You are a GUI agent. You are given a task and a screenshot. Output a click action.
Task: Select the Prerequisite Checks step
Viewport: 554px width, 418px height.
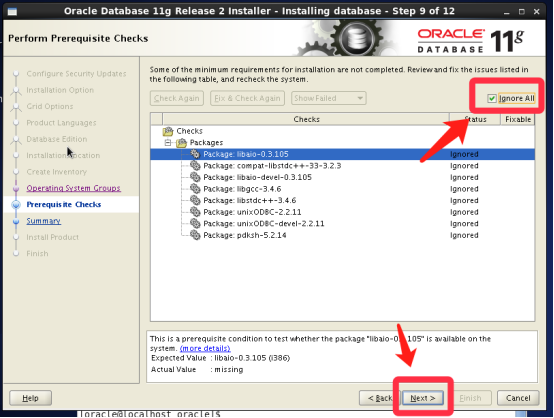[64, 205]
